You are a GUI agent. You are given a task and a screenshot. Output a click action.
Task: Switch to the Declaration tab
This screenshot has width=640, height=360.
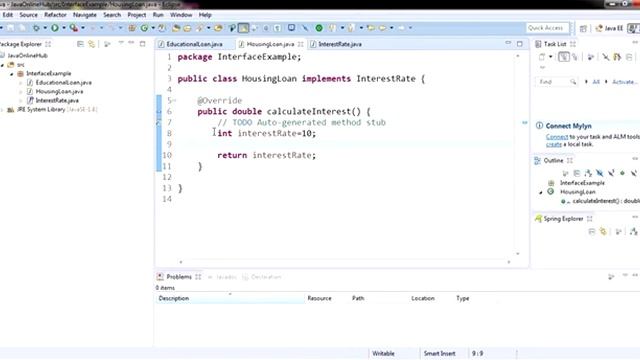262,277
